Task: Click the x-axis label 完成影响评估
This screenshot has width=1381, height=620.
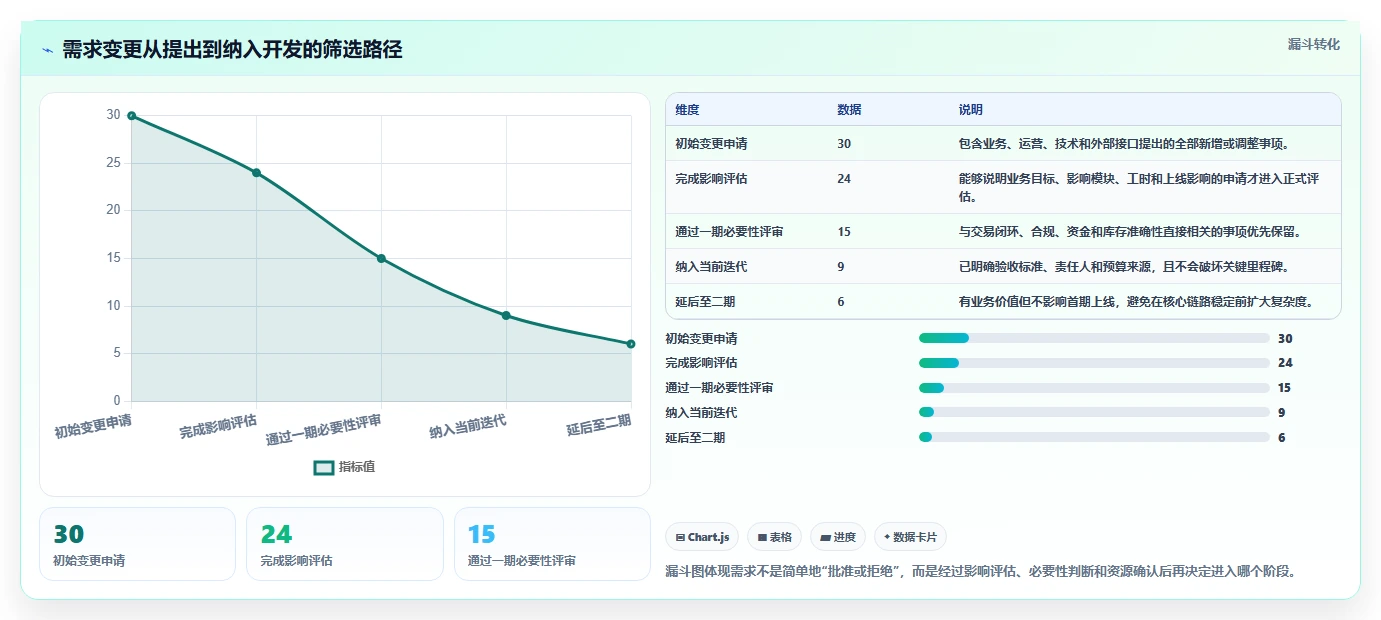Action: pos(218,427)
